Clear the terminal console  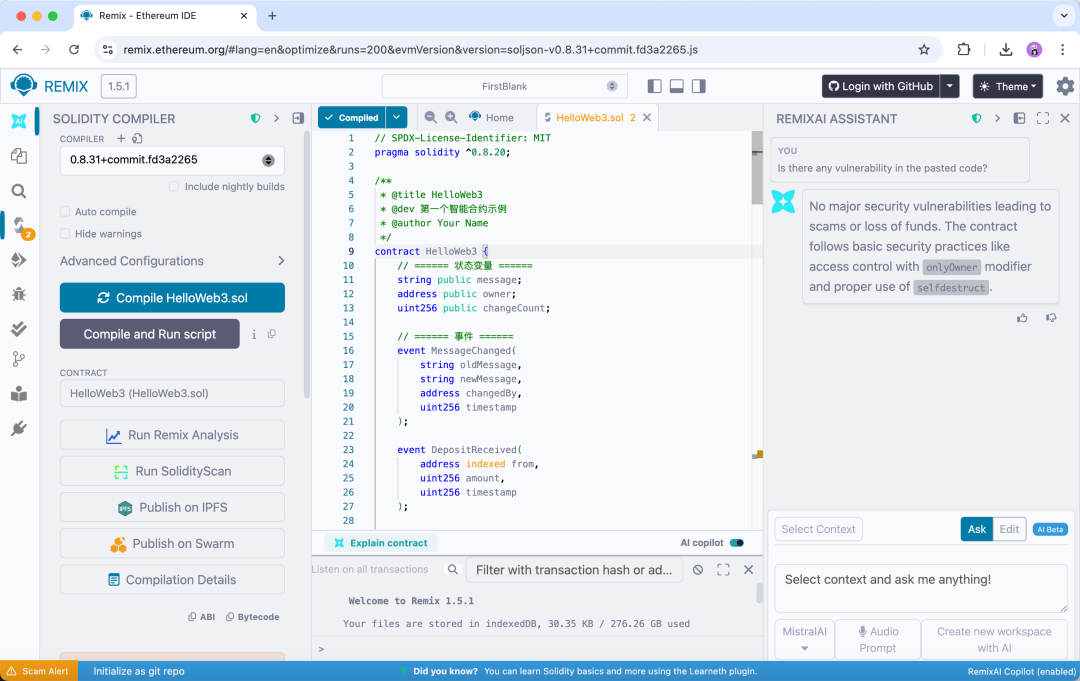pyautogui.click(x=698, y=569)
